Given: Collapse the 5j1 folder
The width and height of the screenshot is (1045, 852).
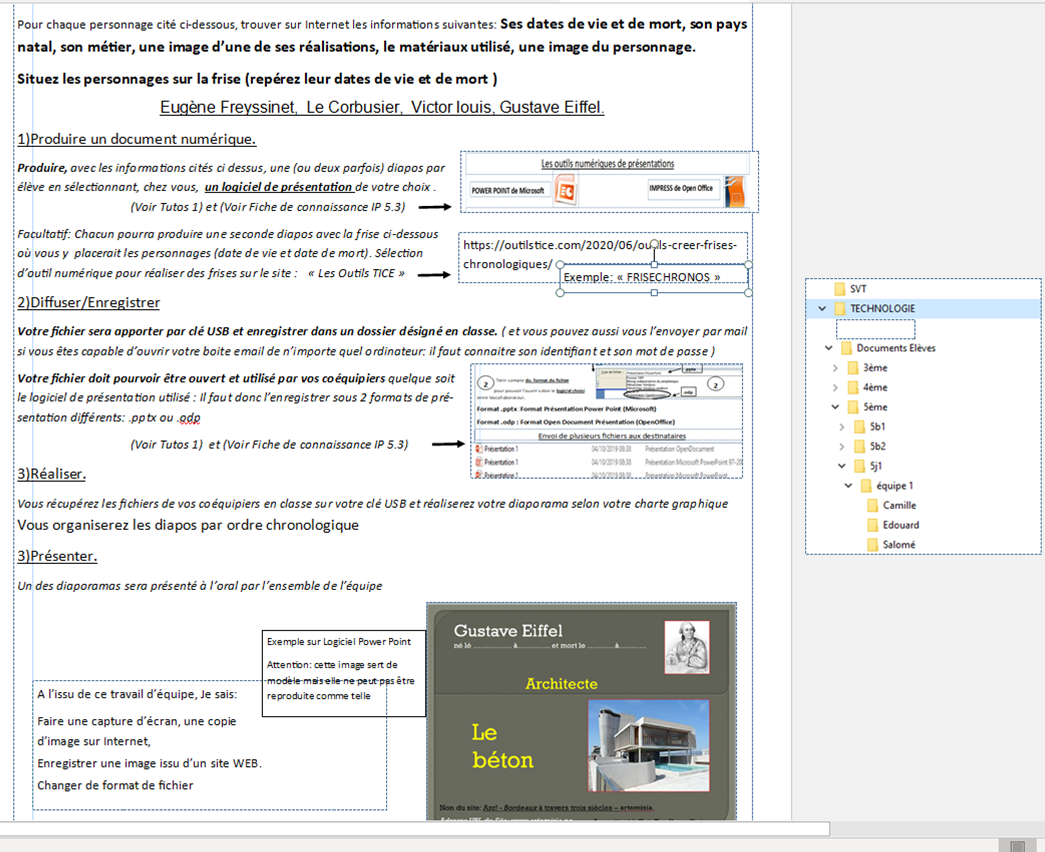Looking at the screenshot, I should 842,466.
